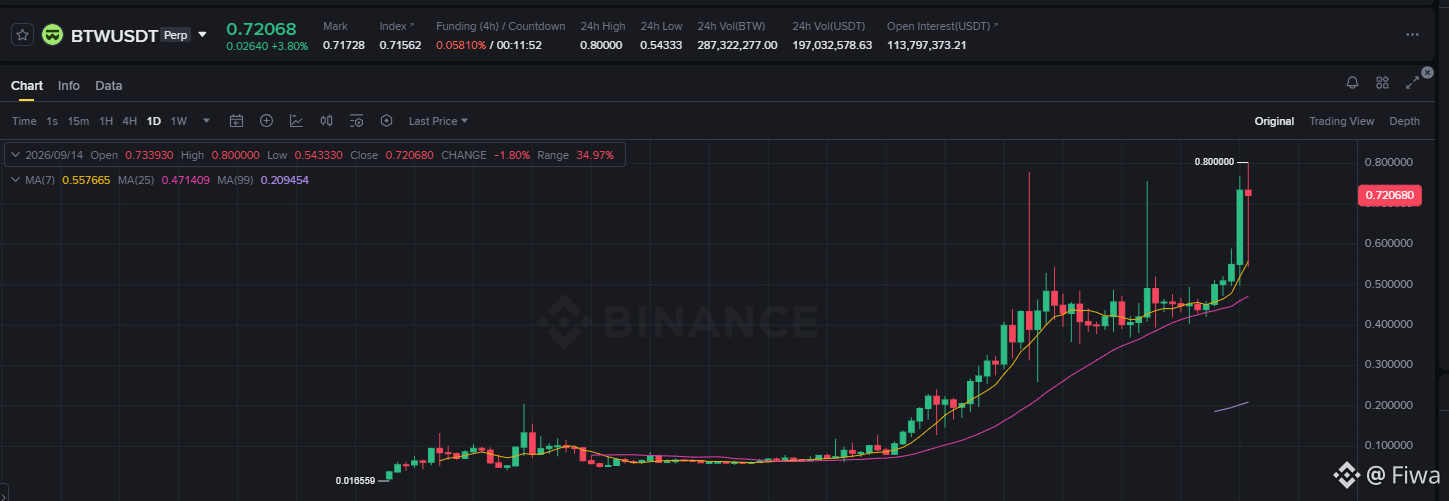Expand the BTWUSDT pair selector arrow
The image size is (1449, 501).
tap(203, 34)
